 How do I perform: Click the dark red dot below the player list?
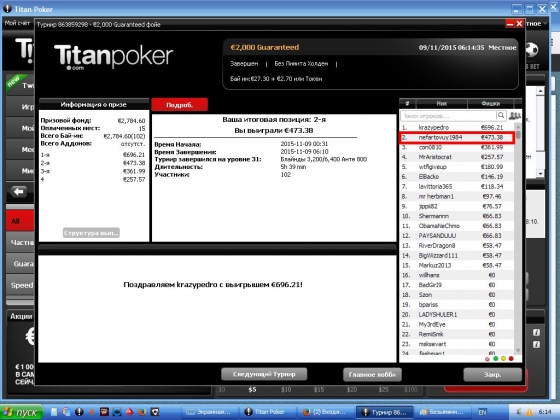(x=511, y=358)
